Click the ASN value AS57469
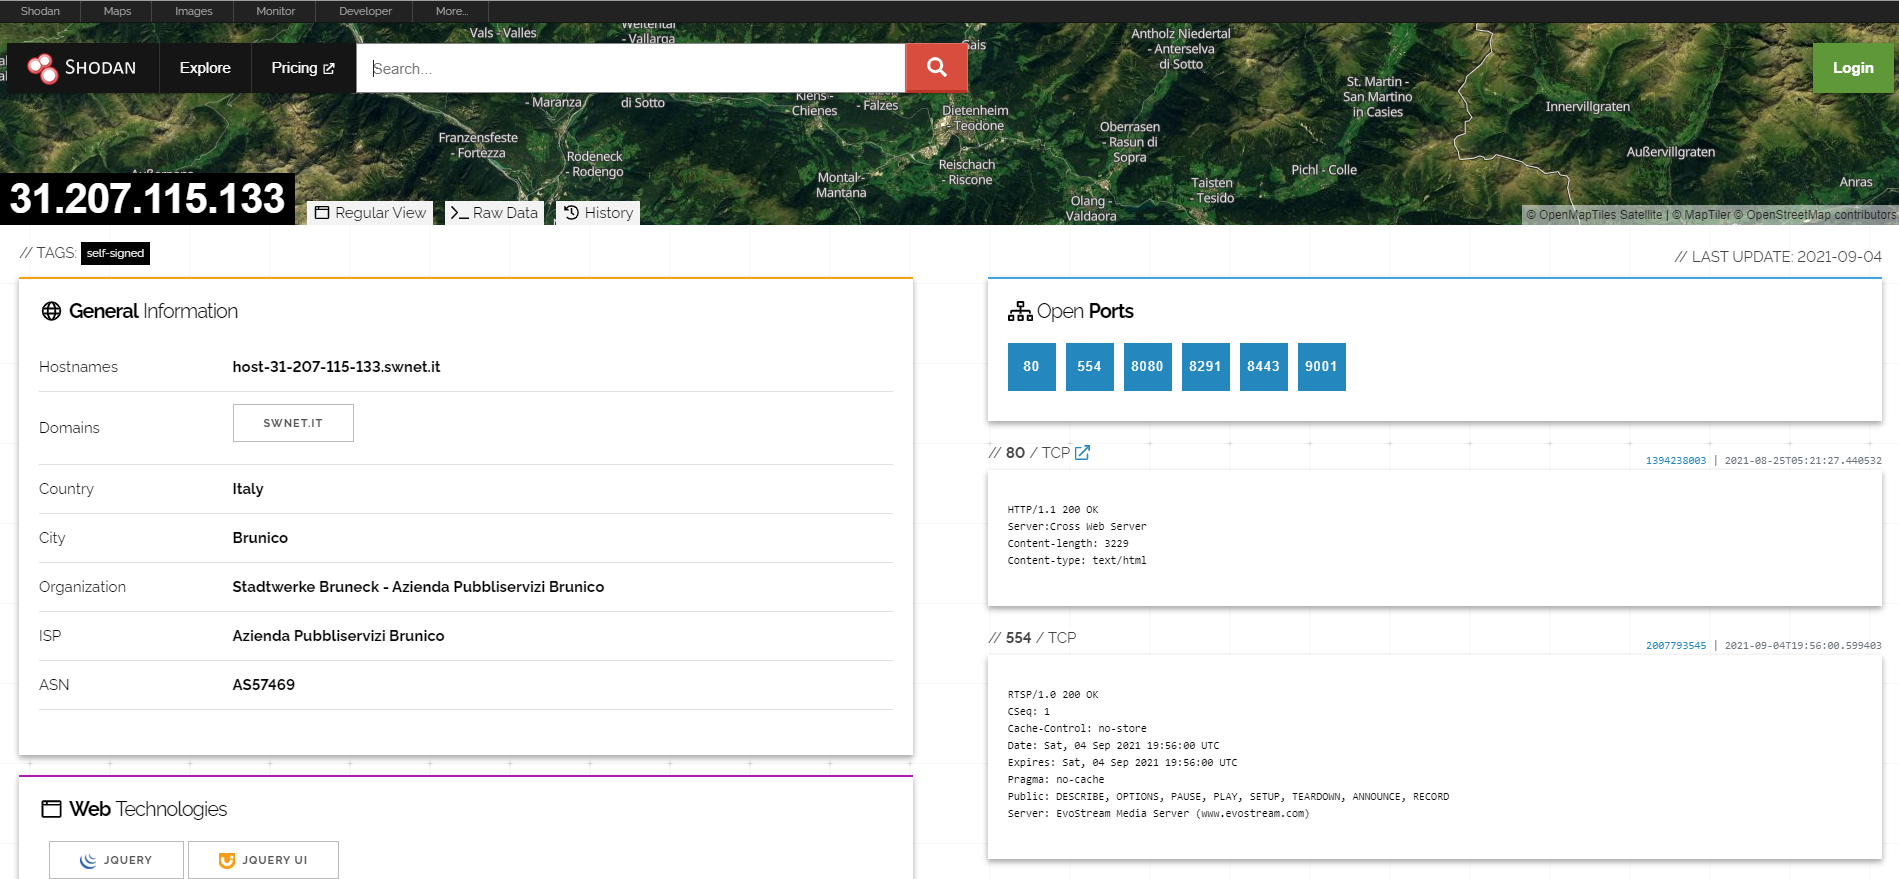The width and height of the screenshot is (1899, 879). click(x=263, y=685)
